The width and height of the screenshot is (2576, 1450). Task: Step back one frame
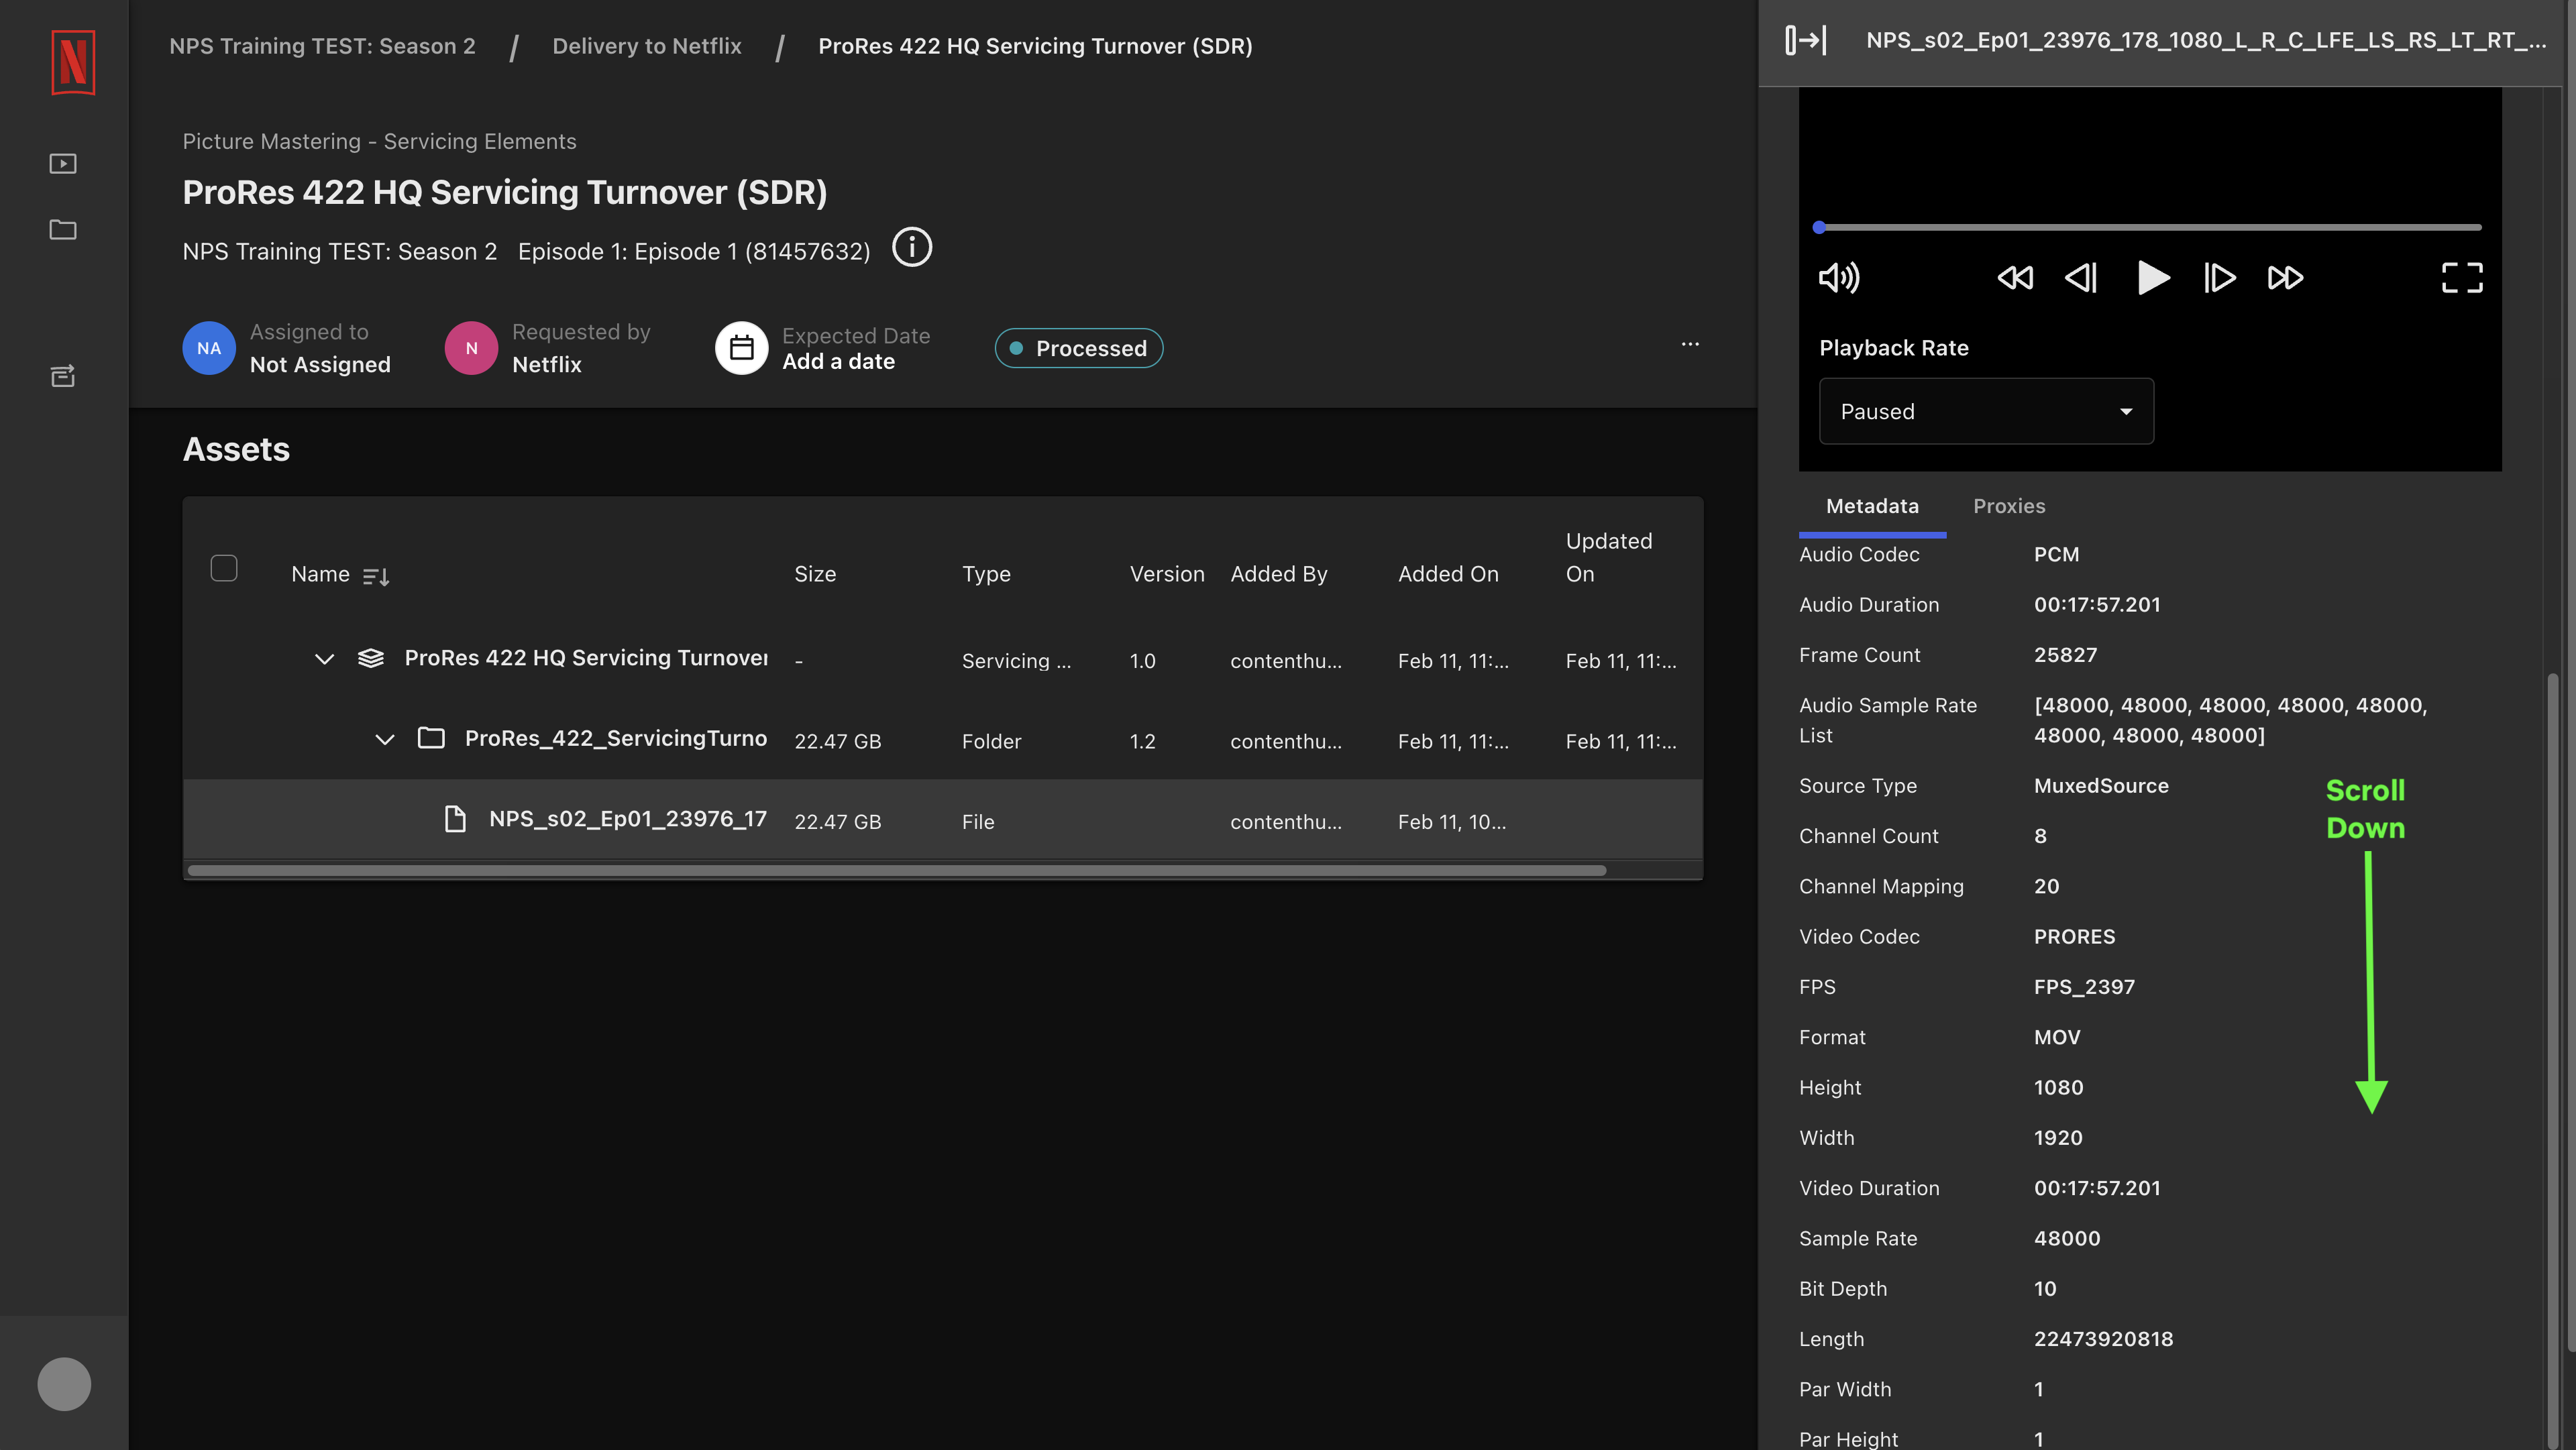2081,277
